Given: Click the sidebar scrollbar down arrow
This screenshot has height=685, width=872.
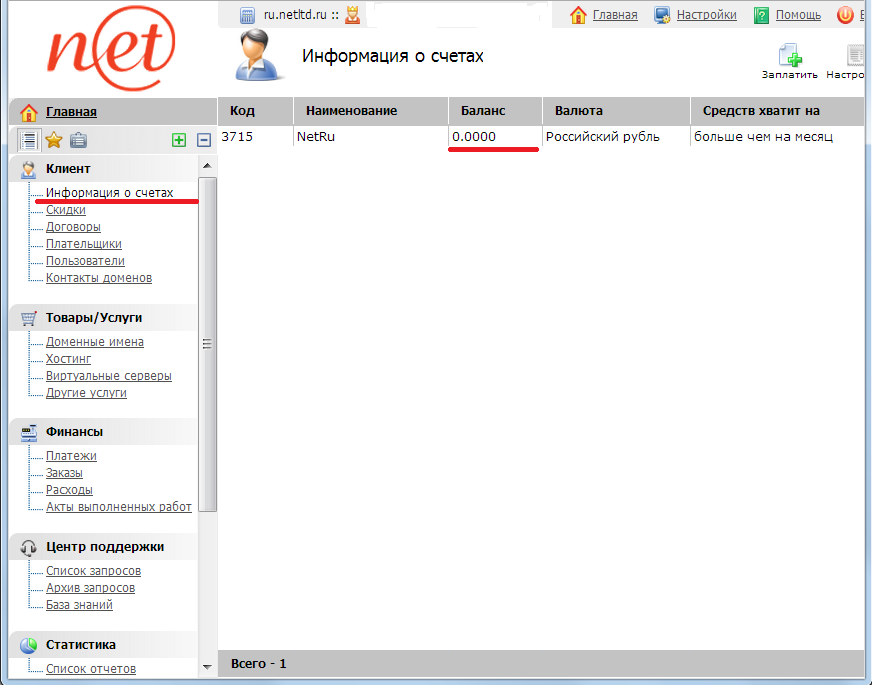Looking at the screenshot, I should pyautogui.click(x=207, y=666).
